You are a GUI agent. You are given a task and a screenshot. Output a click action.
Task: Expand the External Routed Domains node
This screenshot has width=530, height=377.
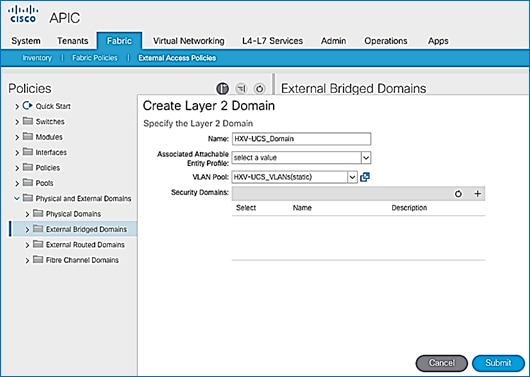27,245
